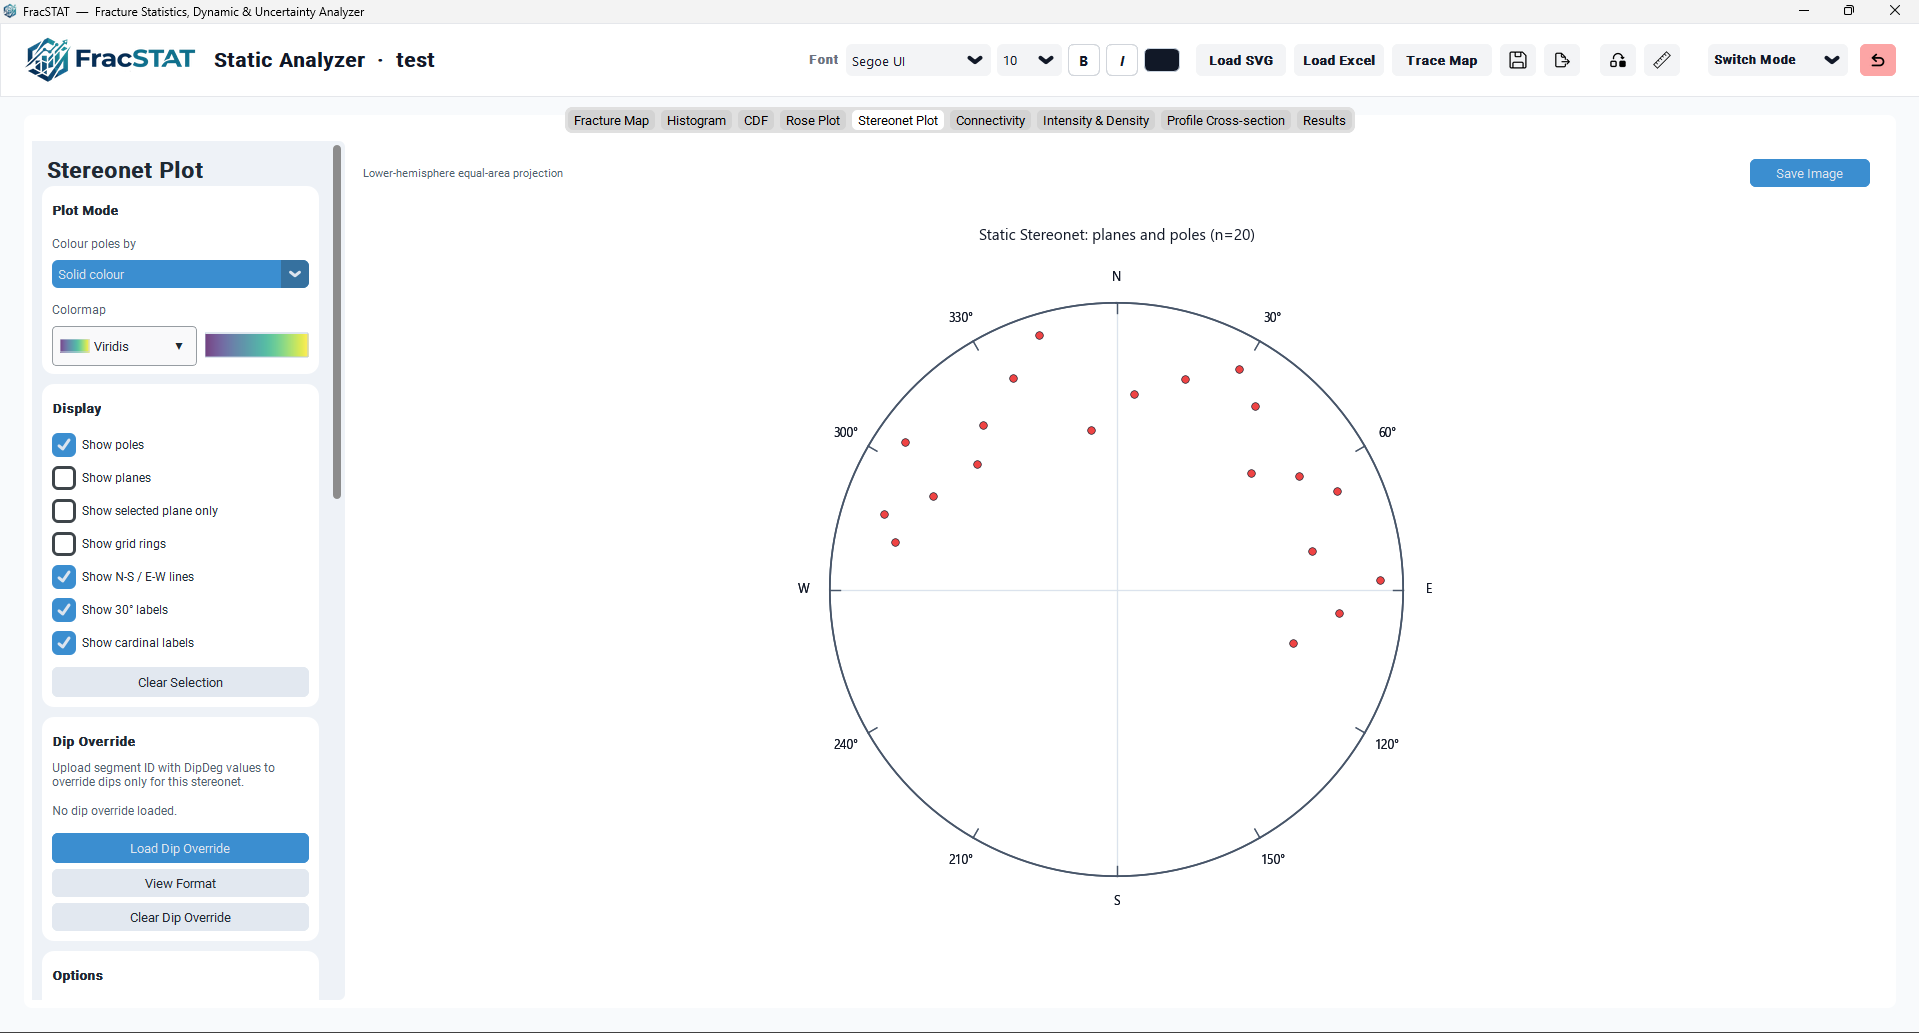This screenshot has width=1919, height=1033.
Task: Uncheck Show 30° labels
Action: [x=64, y=610]
